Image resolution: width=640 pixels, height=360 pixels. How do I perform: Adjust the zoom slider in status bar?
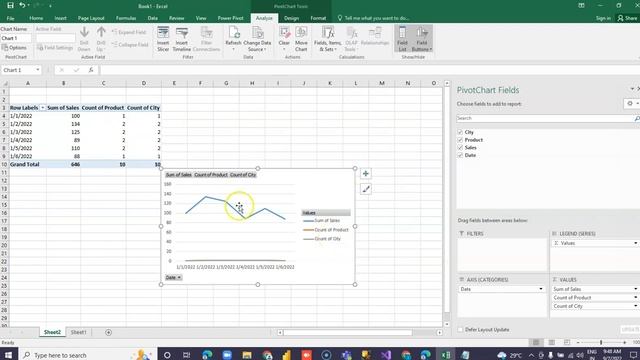tap(601, 342)
